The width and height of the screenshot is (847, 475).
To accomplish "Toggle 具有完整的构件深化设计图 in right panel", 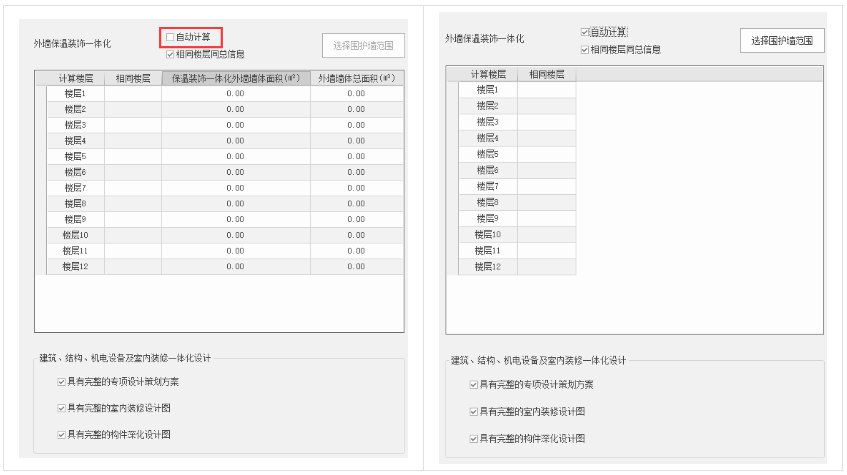I will click(474, 439).
